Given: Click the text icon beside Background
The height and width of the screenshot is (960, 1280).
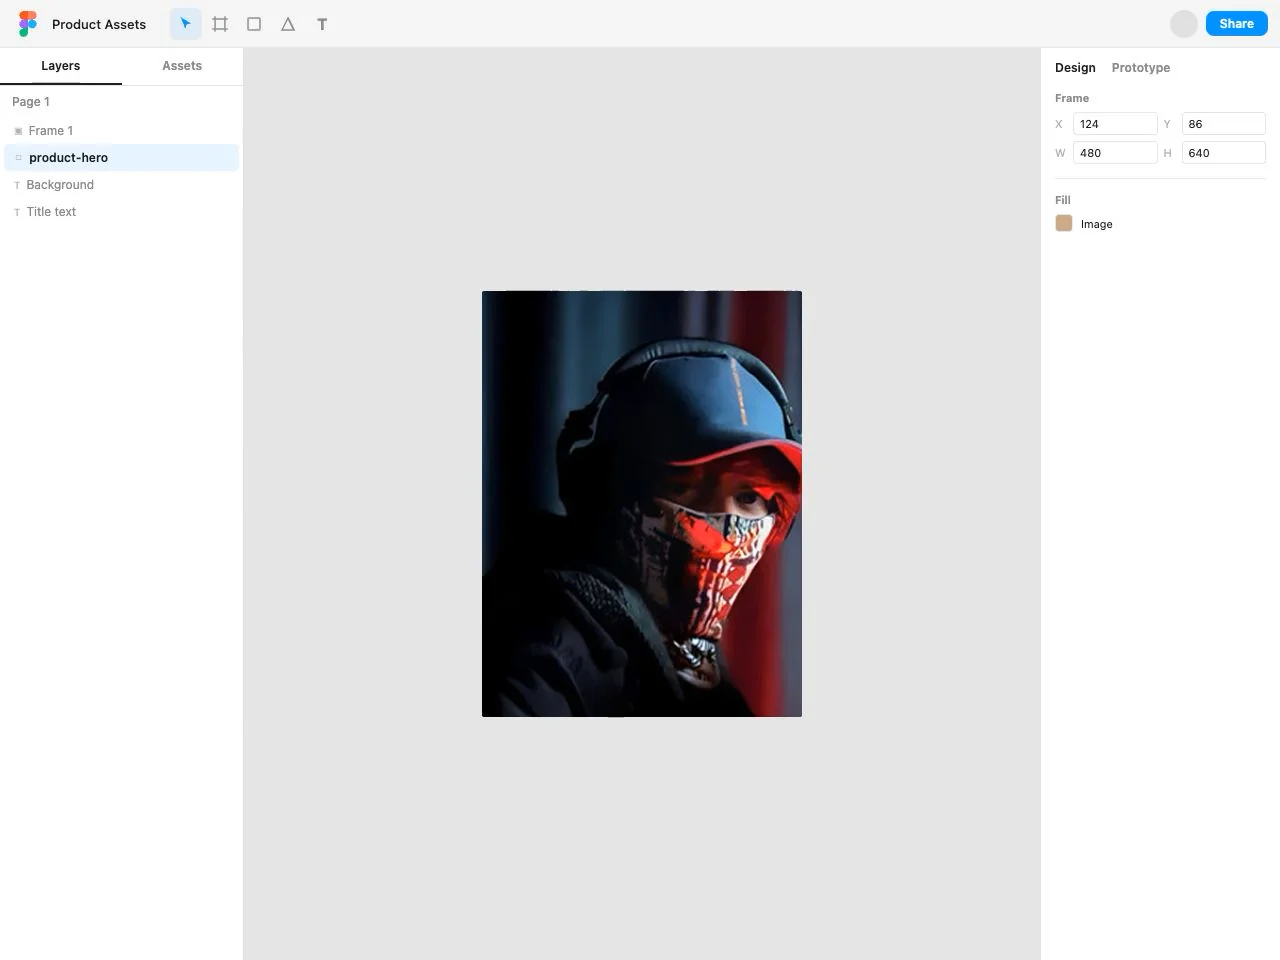Looking at the screenshot, I should 17,185.
